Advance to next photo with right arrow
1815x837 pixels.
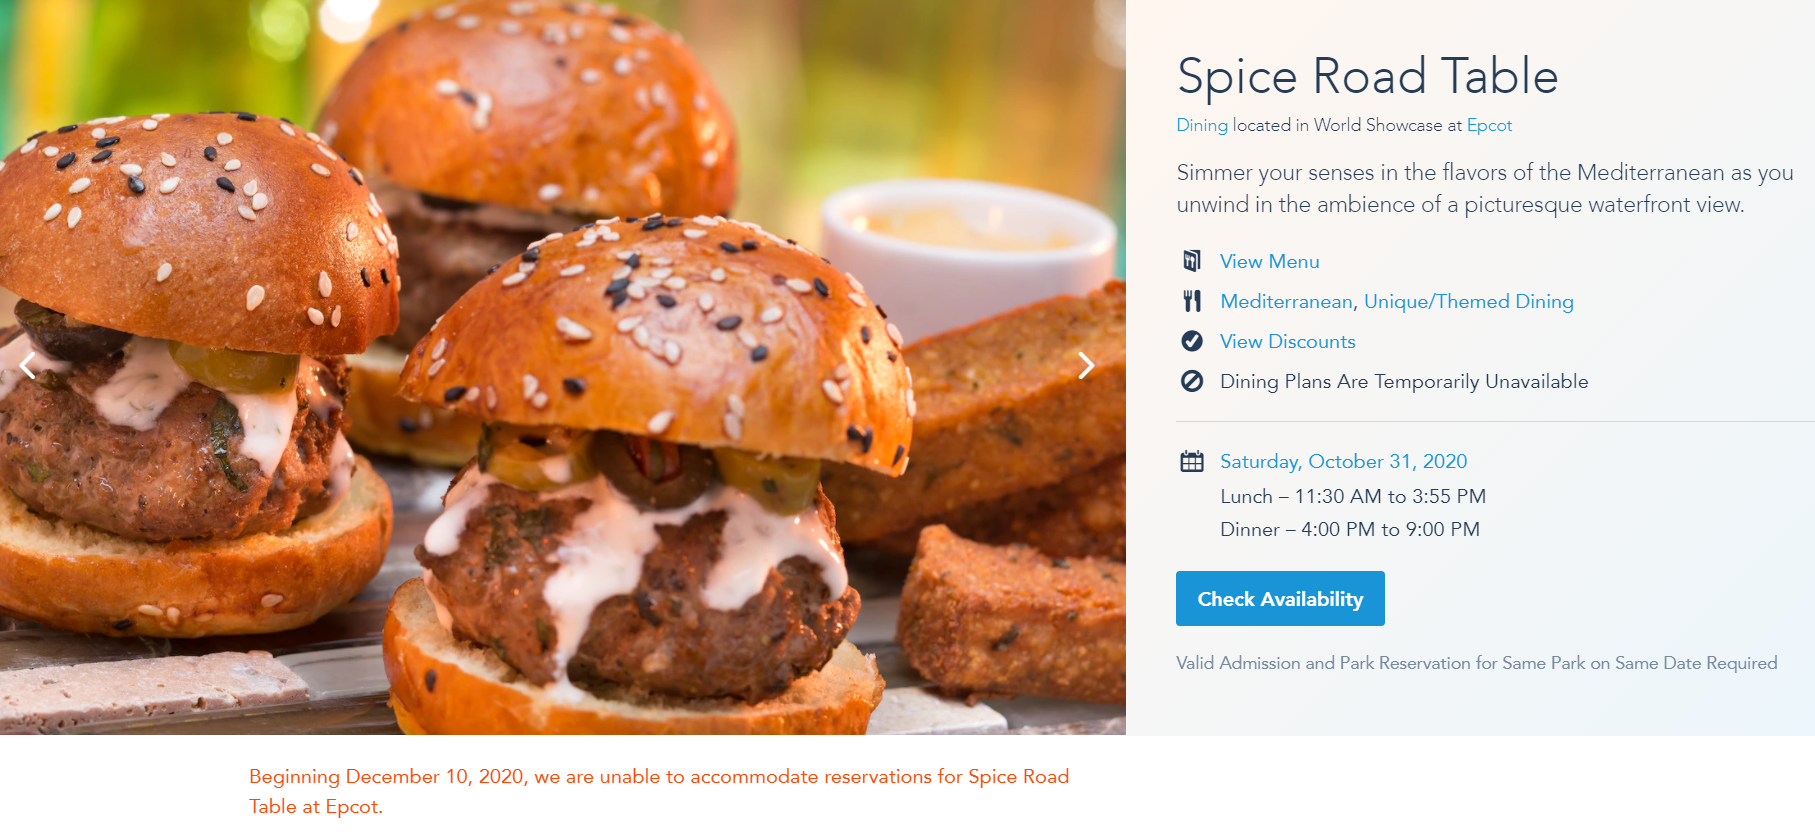point(1087,366)
